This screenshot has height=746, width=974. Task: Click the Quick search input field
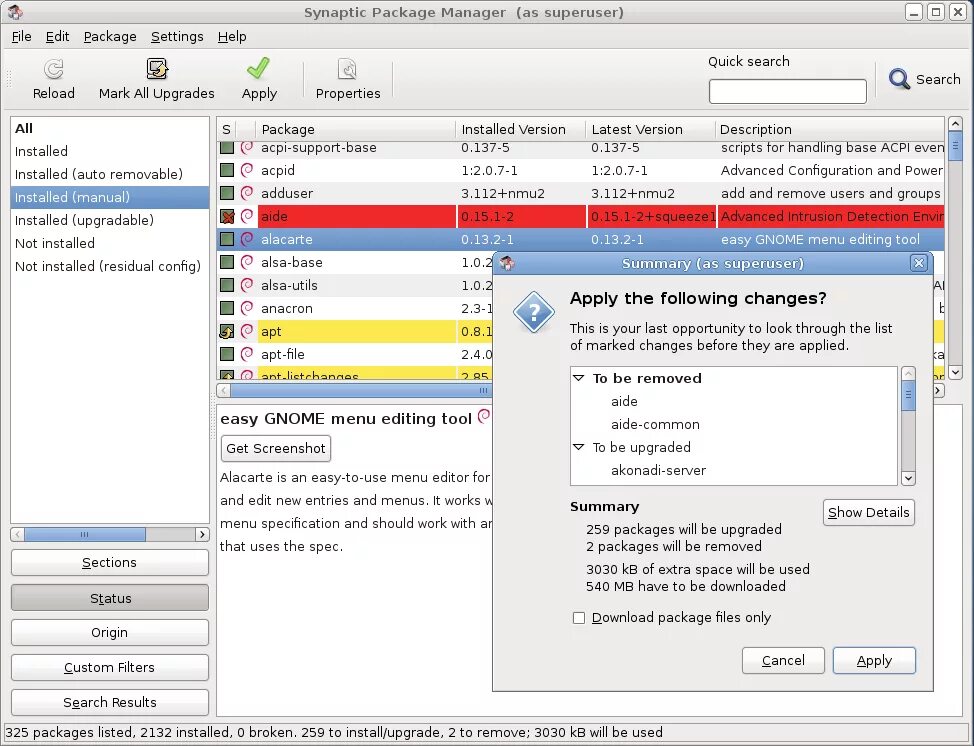click(787, 91)
